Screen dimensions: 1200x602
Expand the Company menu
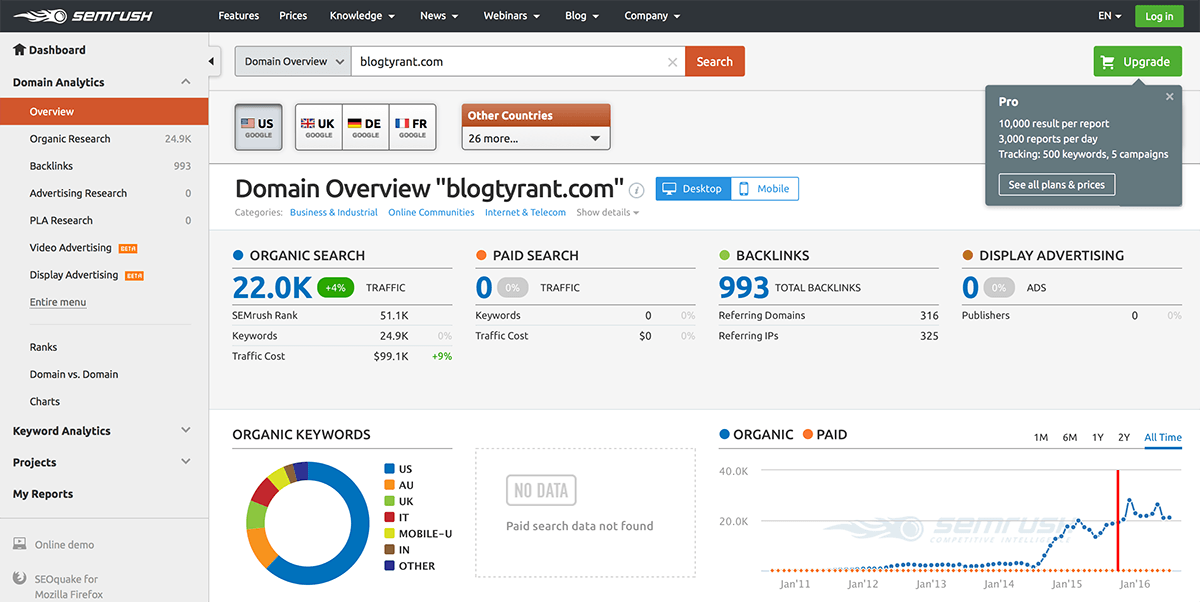coord(652,16)
